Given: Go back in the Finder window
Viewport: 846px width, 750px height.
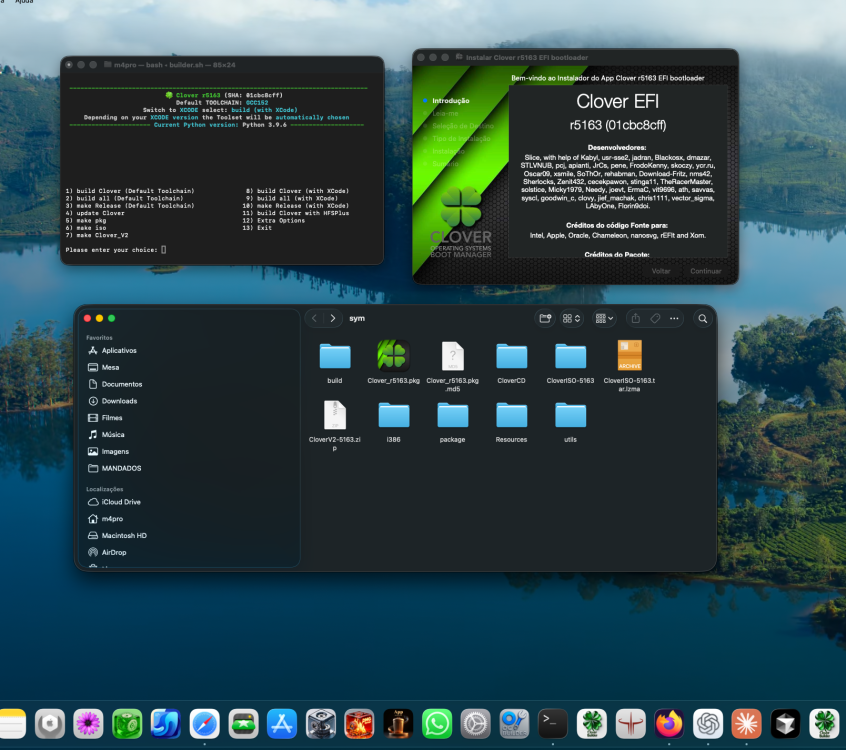Looking at the screenshot, I should [x=315, y=318].
